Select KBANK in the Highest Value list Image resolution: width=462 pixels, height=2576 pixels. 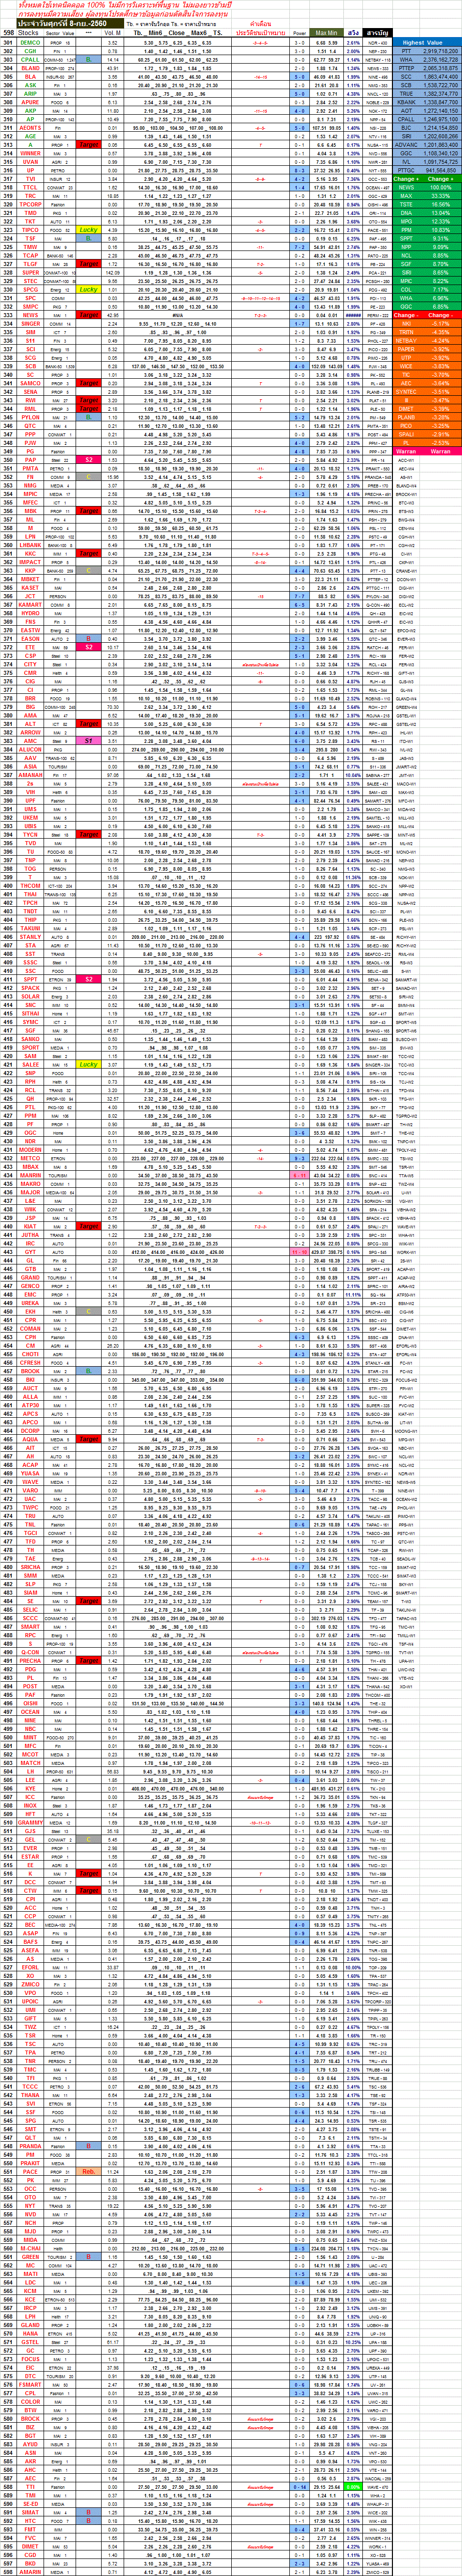click(406, 102)
